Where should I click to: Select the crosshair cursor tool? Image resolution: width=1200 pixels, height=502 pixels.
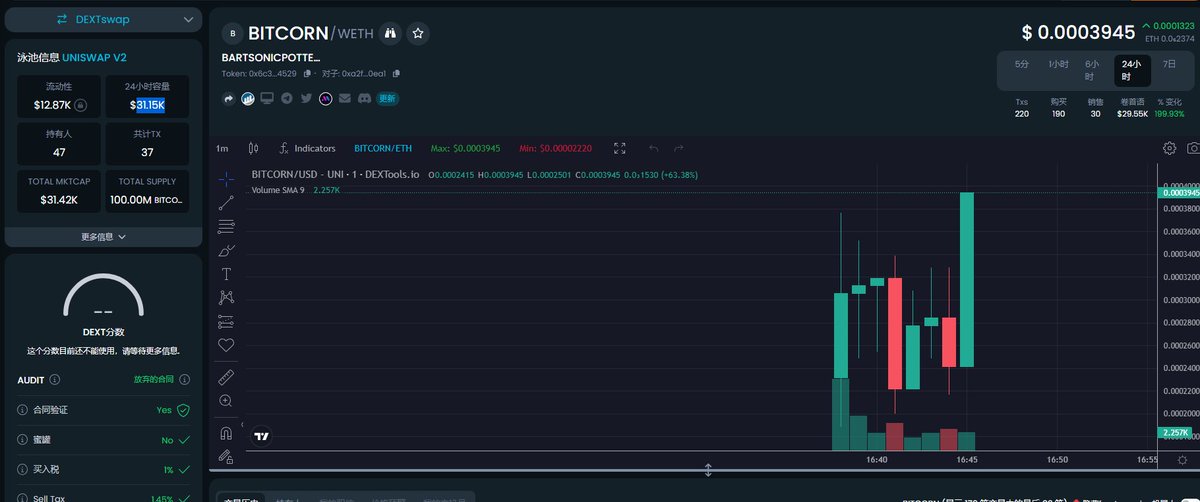[x=226, y=178]
